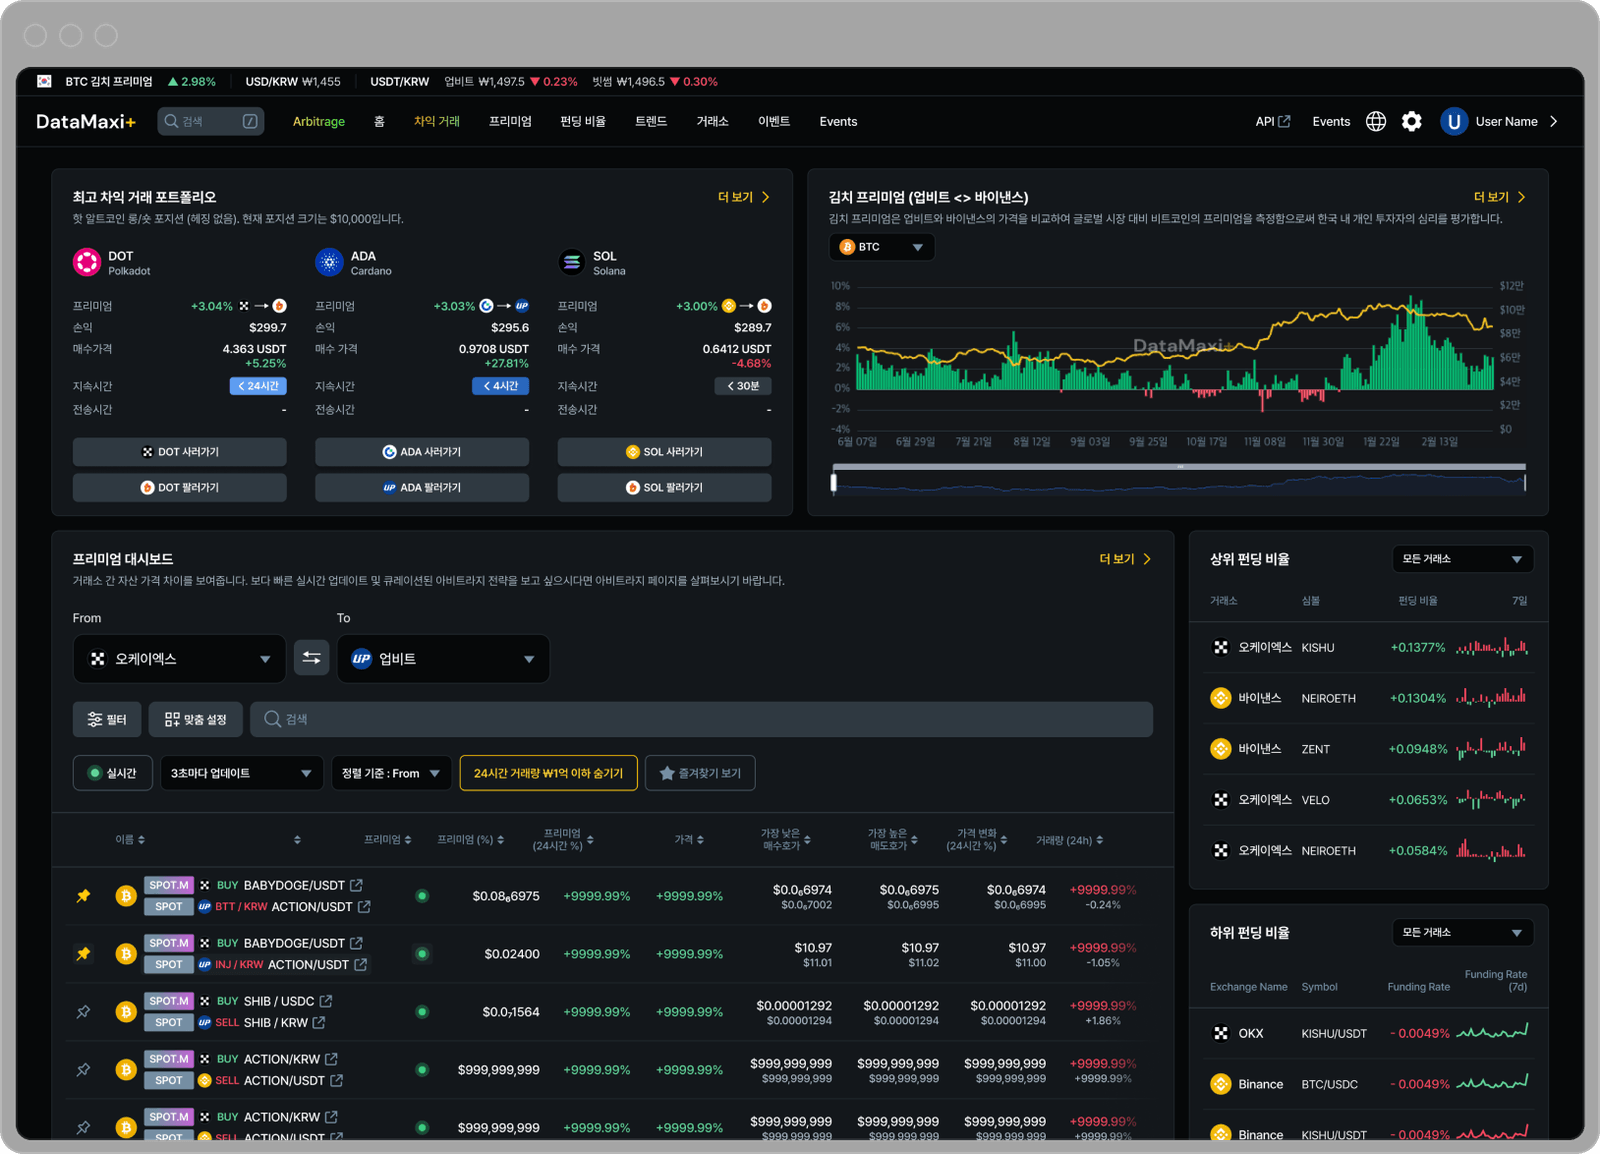Go to the 펀딩 비율 menu tab
This screenshot has width=1600, height=1154.
(583, 122)
